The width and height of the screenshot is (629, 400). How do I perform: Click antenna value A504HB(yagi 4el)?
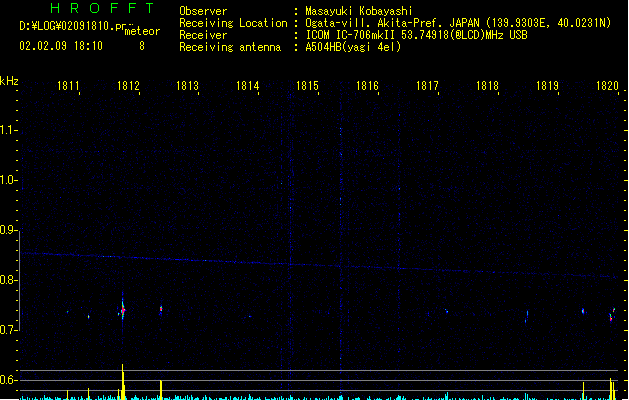coord(353,47)
